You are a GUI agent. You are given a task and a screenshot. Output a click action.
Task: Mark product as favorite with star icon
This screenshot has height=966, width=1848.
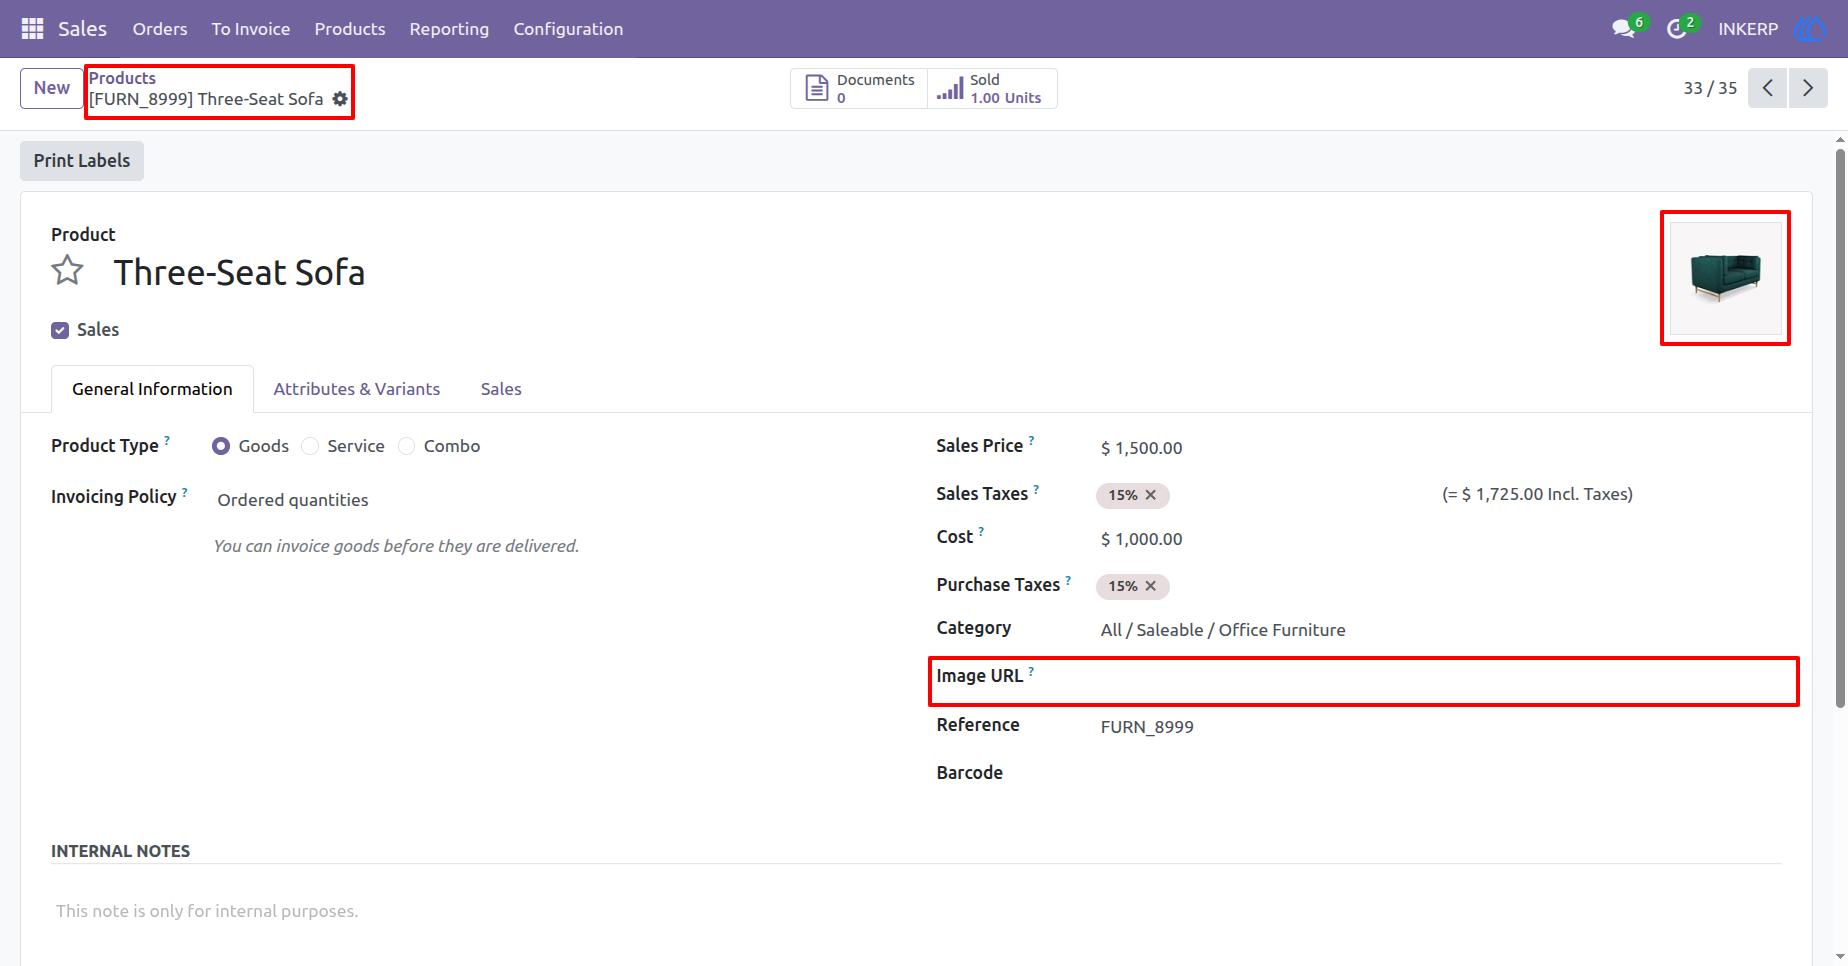[68, 271]
